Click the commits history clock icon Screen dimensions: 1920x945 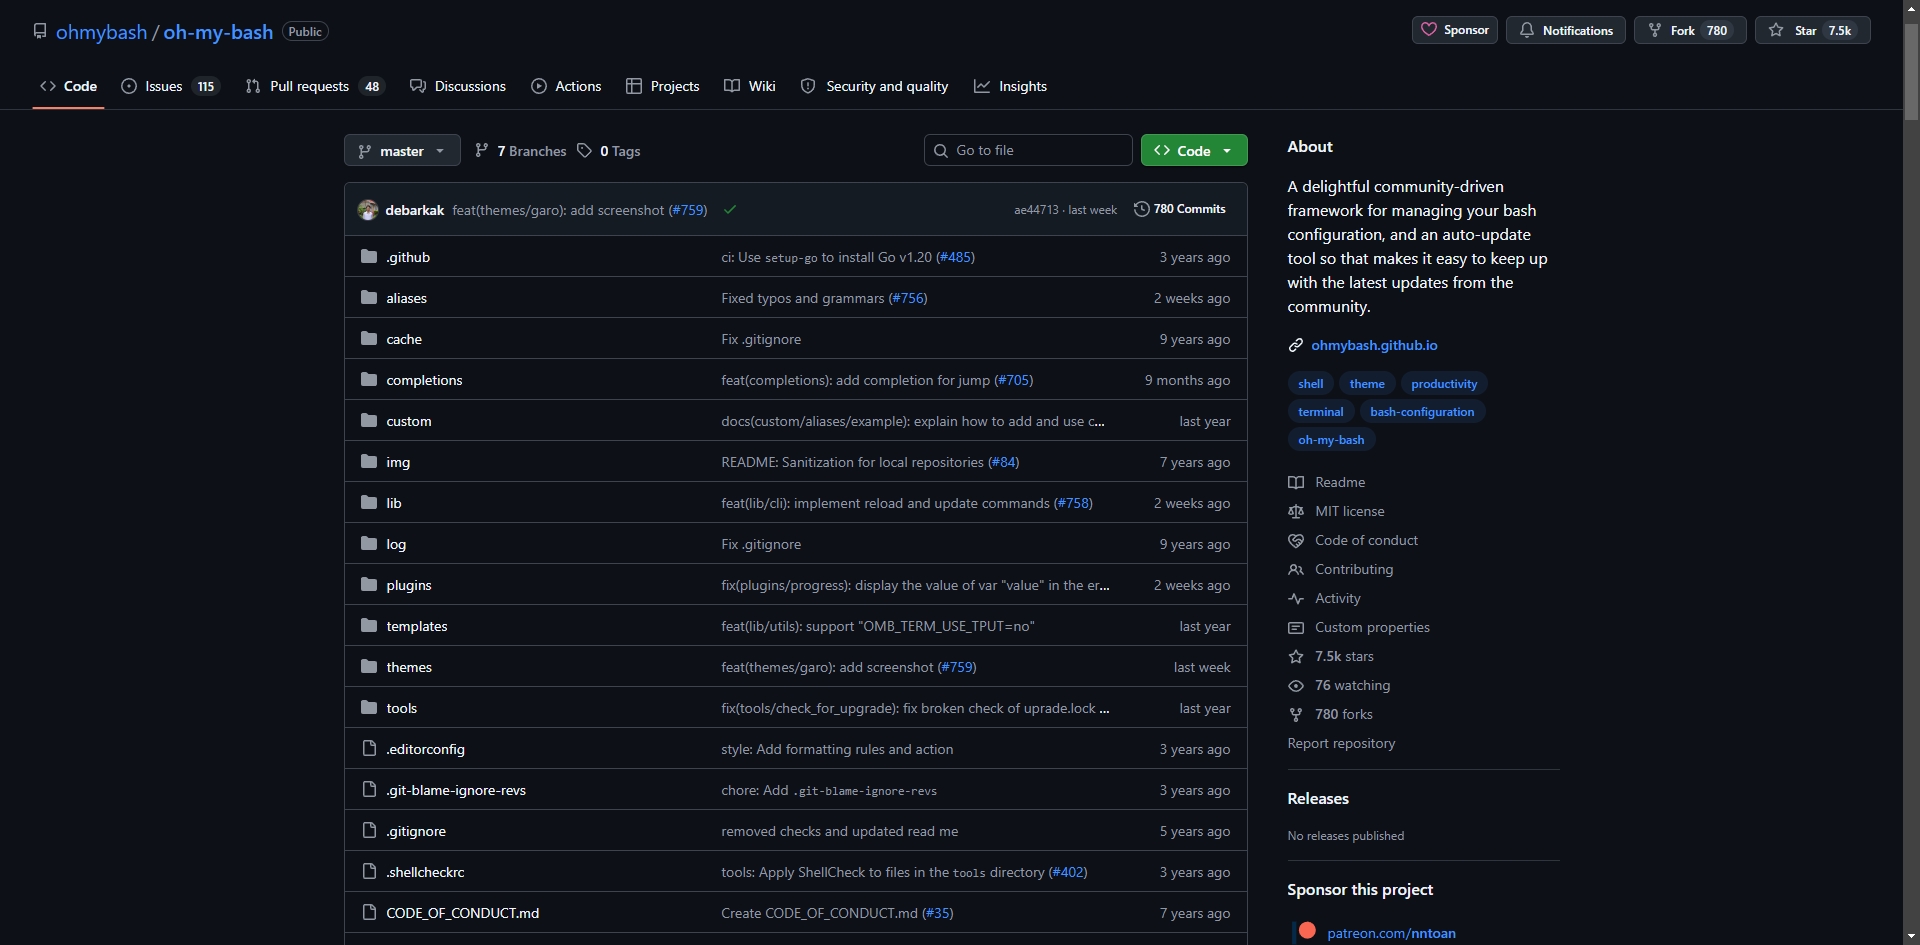coord(1141,209)
